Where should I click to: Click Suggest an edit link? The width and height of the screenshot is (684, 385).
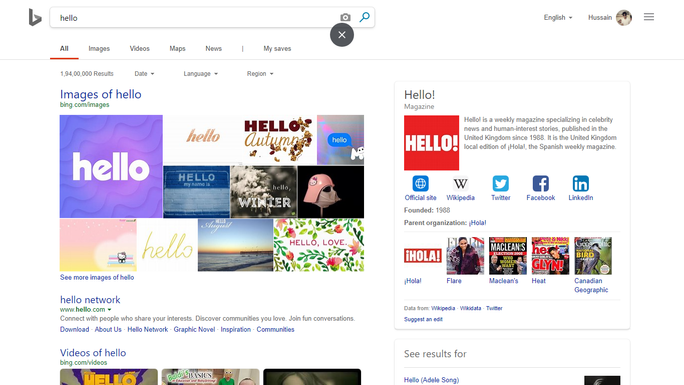[423, 319]
